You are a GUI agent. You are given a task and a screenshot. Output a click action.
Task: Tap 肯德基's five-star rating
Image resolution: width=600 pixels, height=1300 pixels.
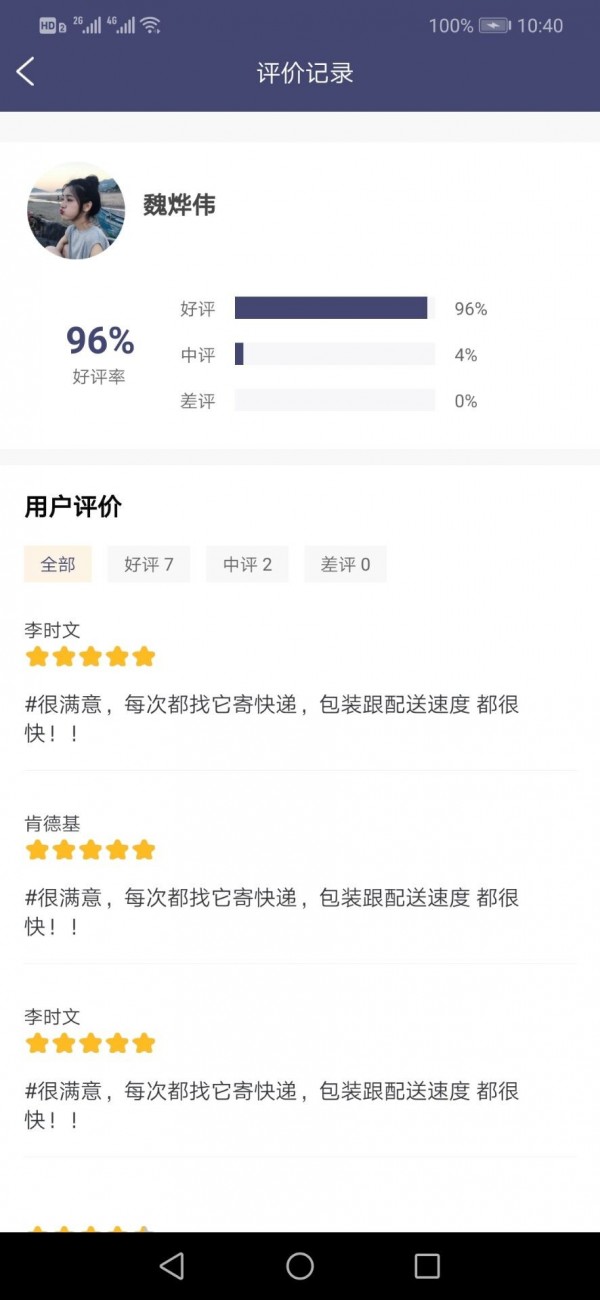90,850
